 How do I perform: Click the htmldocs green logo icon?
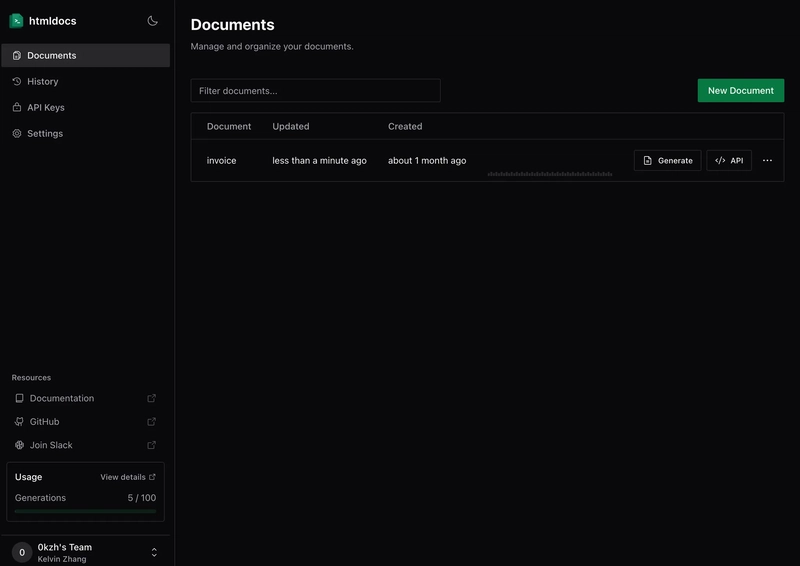[16, 21]
